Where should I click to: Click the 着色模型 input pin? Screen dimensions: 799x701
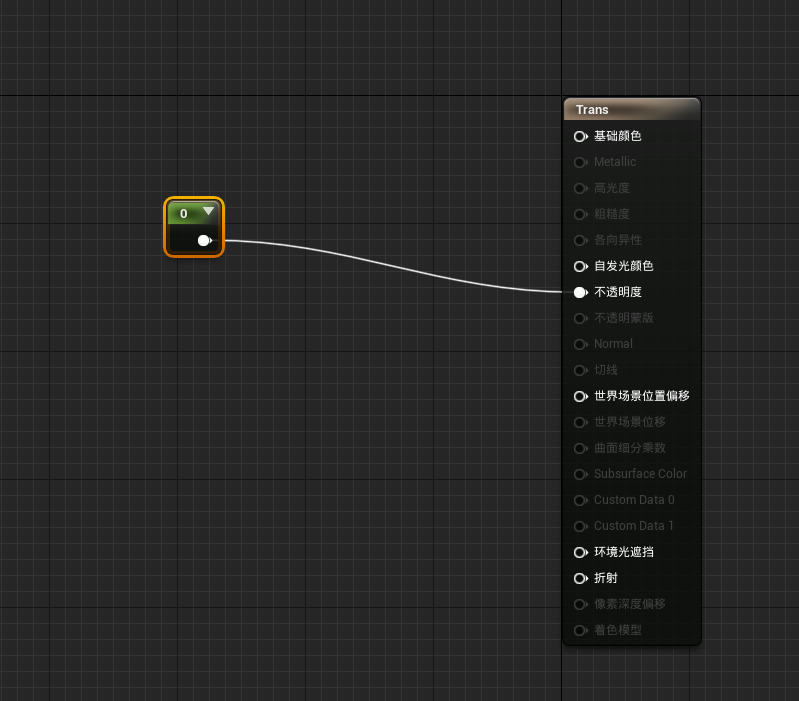[580, 630]
